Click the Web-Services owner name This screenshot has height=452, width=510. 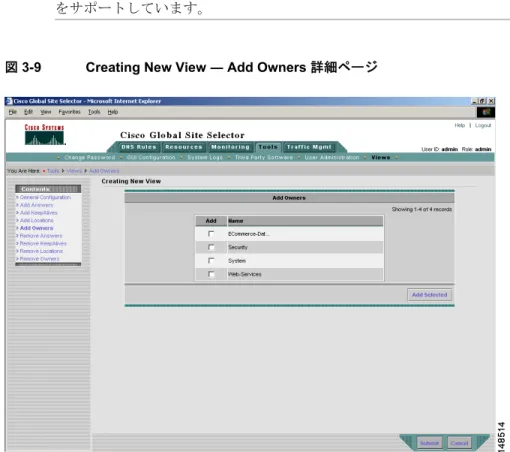point(245,274)
